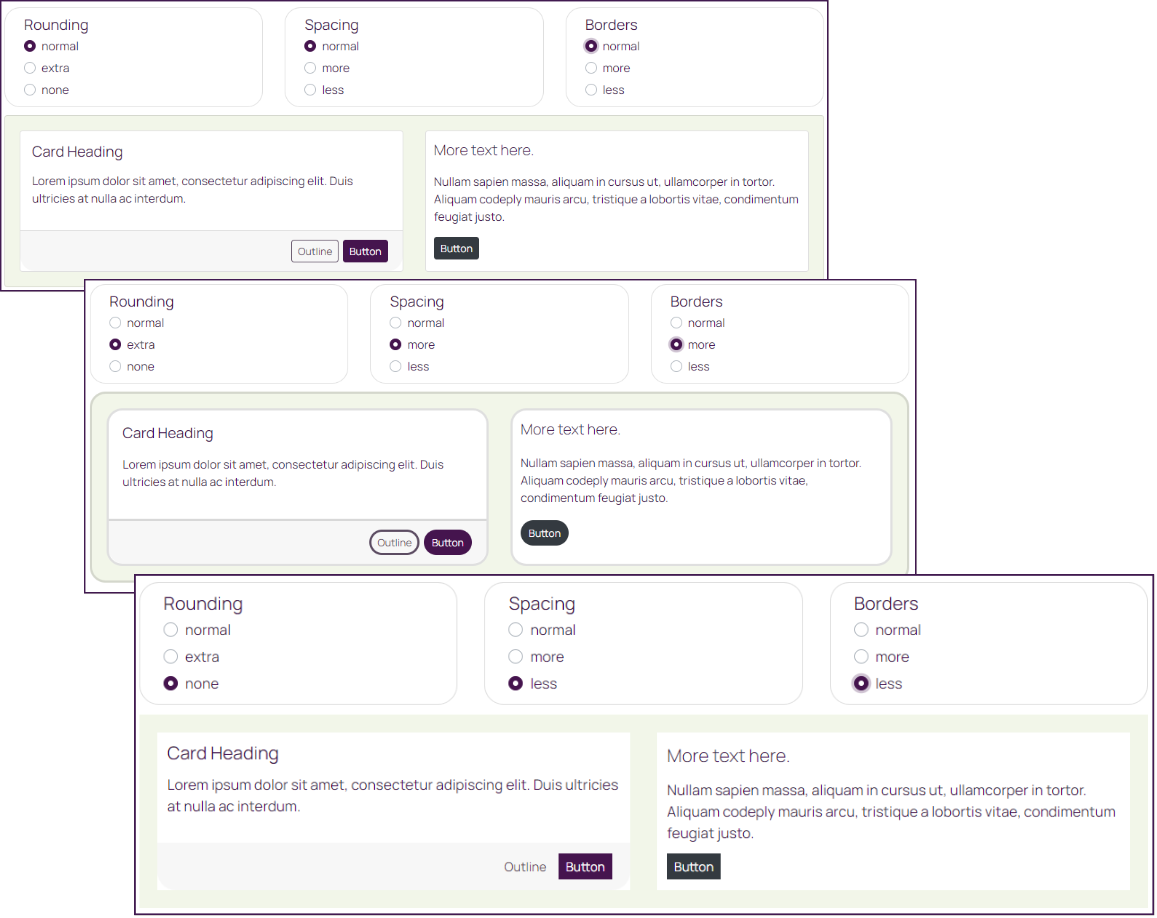The width and height of the screenshot is (1157, 918).
Task: Choose 'normal' Rounding in the bottom largest panel
Action: tap(171, 630)
